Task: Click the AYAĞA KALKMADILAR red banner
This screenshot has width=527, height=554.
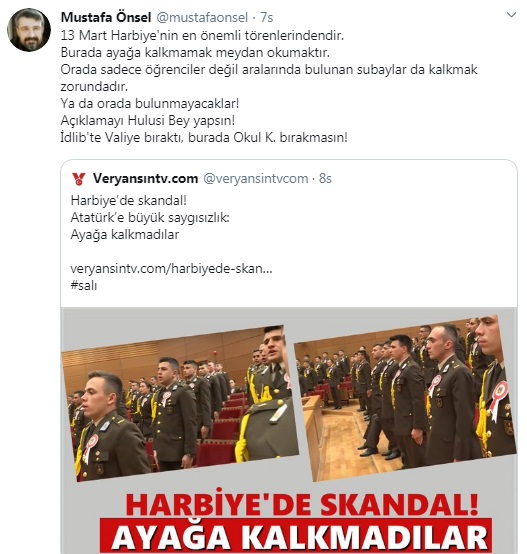Action: (x=296, y=536)
